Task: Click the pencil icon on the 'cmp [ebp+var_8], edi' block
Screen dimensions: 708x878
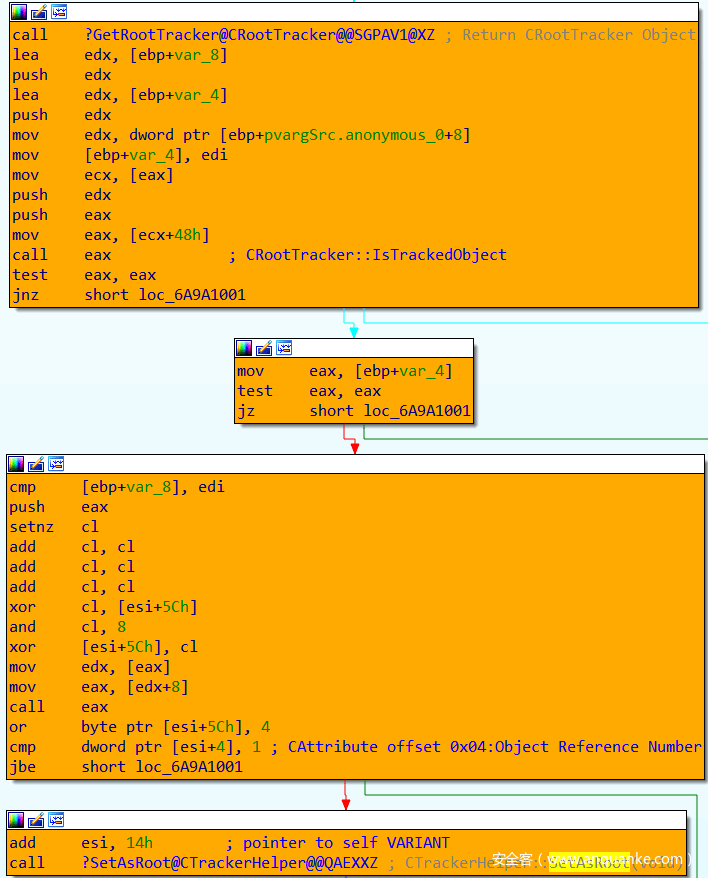Action: pyautogui.click(x=37, y=464)
